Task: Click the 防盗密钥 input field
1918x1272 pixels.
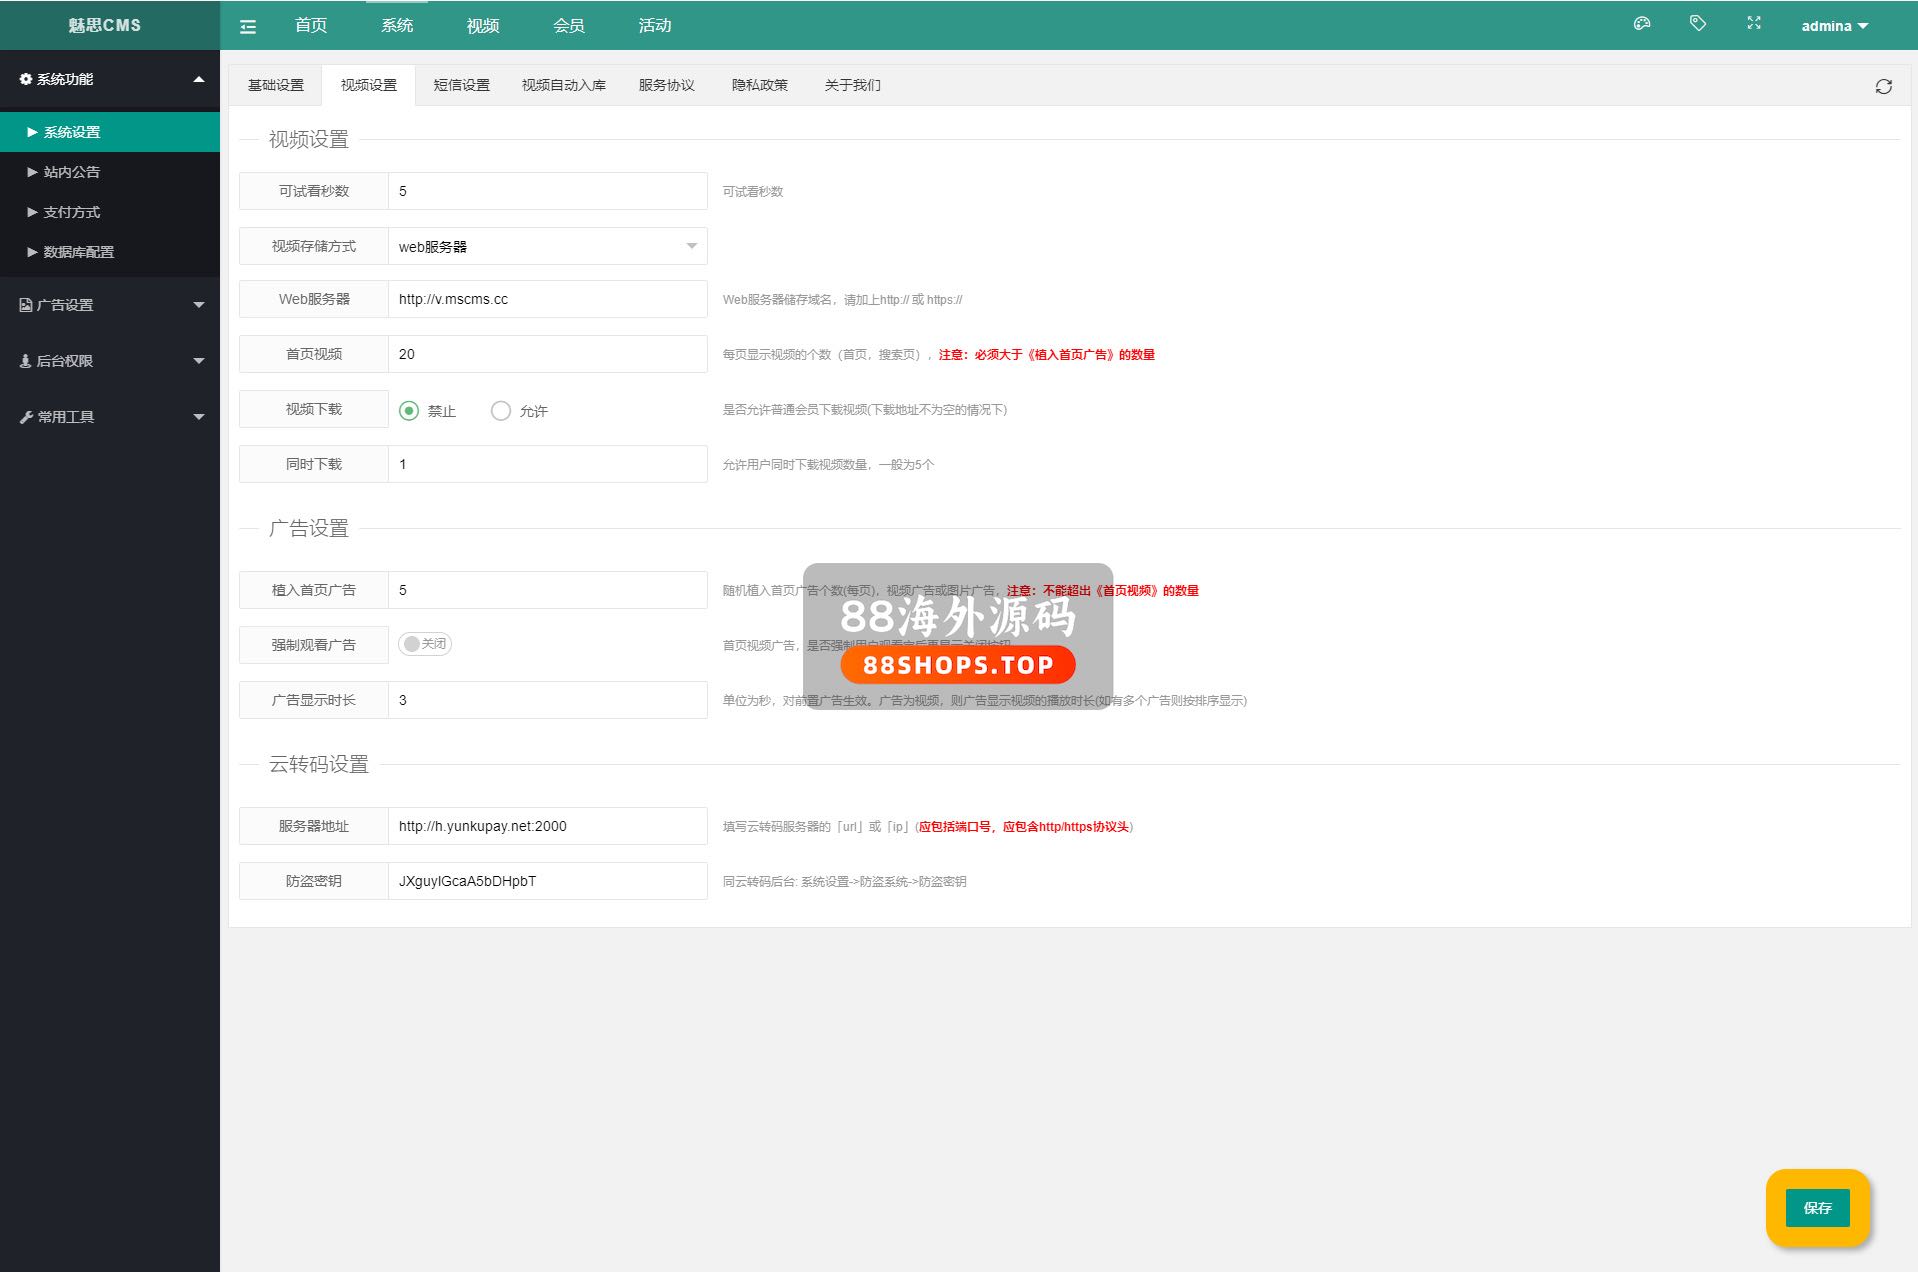Action: 547,881
